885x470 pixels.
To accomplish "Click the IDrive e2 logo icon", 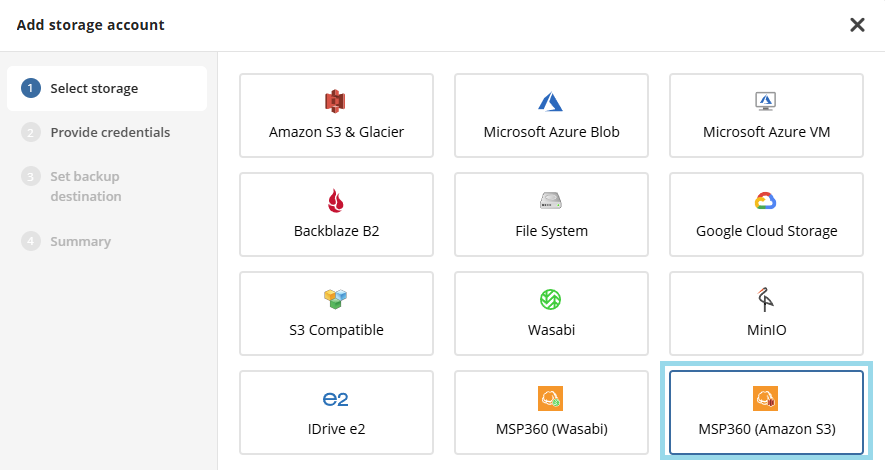I will 335,399.
